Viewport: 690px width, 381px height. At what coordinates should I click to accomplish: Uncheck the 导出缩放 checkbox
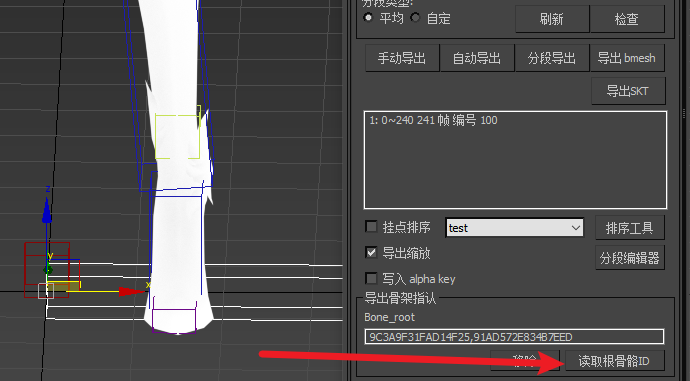point(371,253)
